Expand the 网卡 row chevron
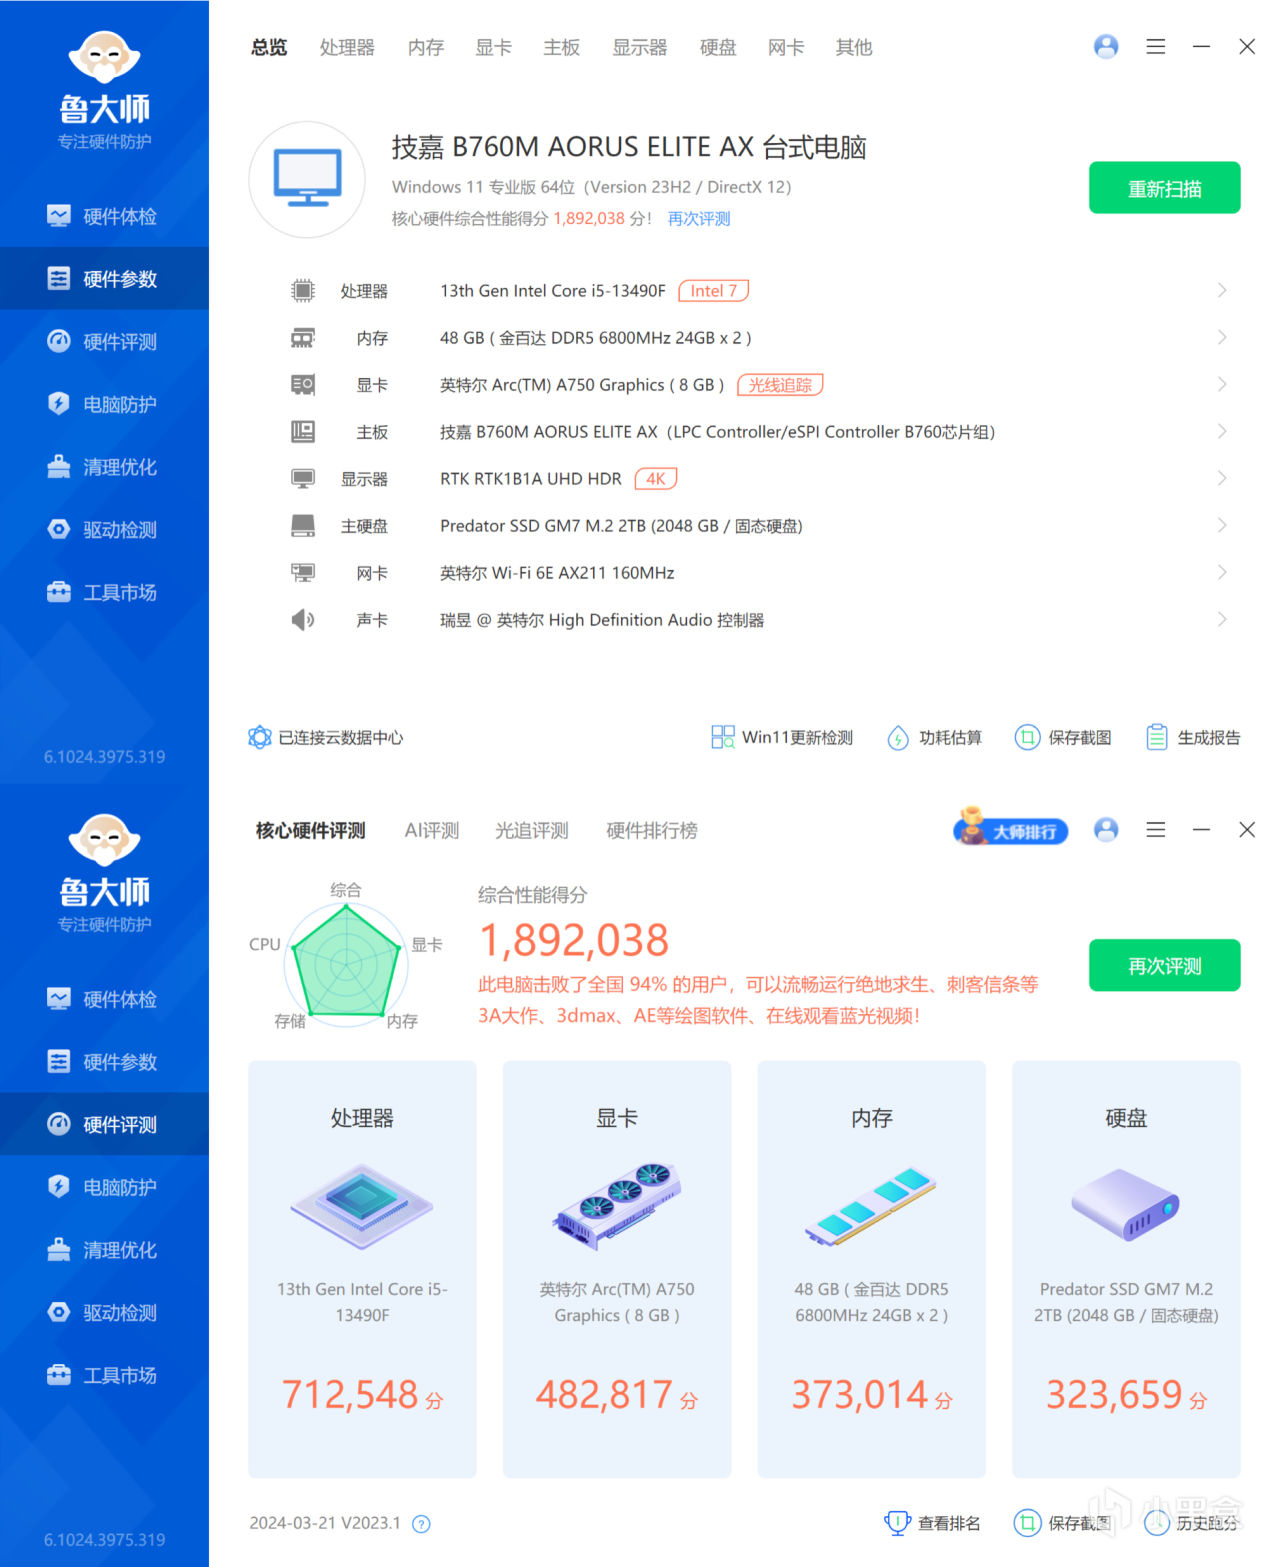This screenshot has width=1280, height=1567. 1222,573
